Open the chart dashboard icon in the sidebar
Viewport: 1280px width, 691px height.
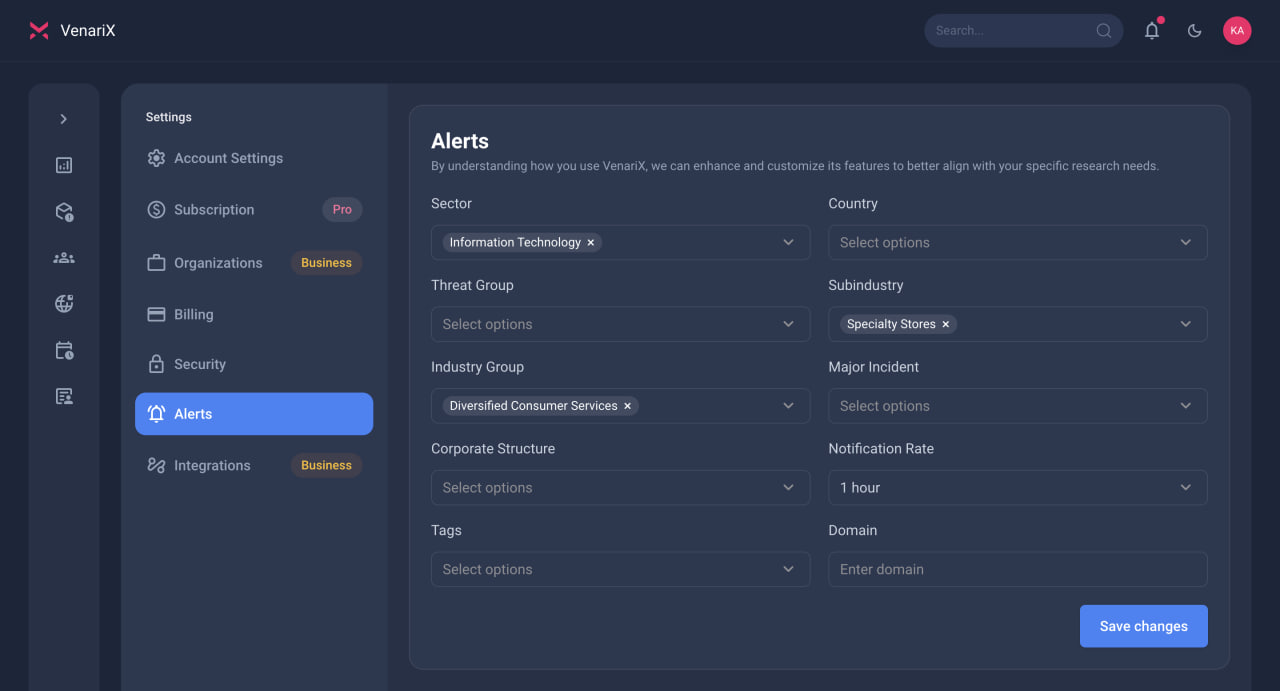(64, 165)
